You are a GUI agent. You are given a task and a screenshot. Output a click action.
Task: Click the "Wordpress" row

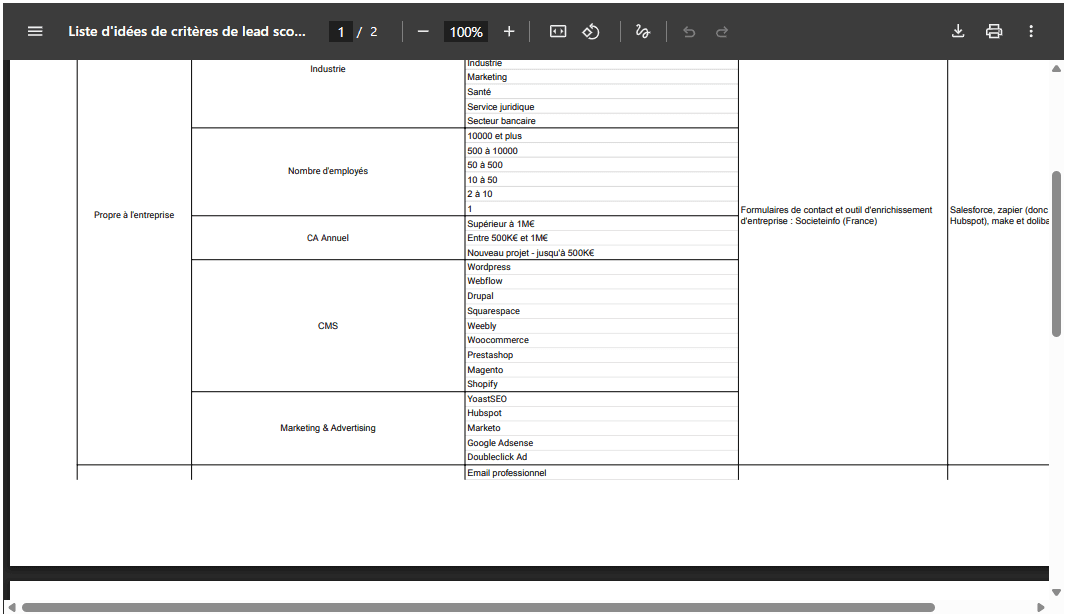(x=601, y=267)
